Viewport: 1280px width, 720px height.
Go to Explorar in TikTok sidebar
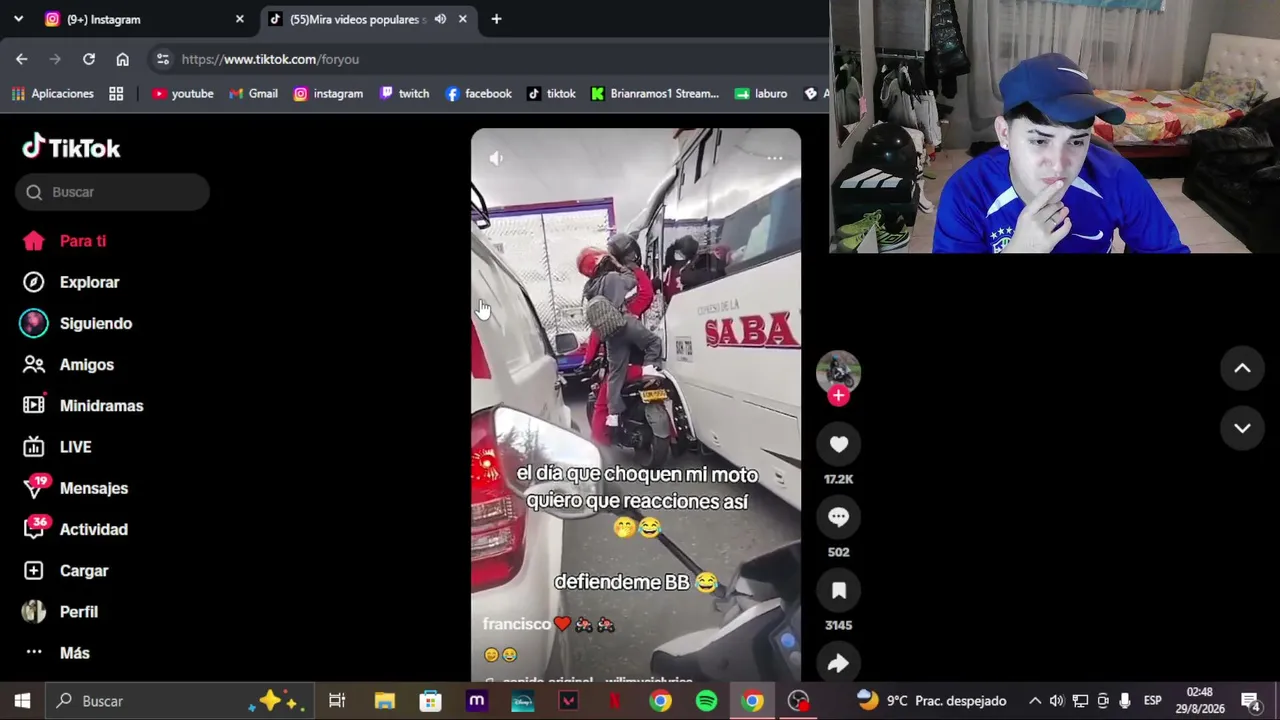70,282
